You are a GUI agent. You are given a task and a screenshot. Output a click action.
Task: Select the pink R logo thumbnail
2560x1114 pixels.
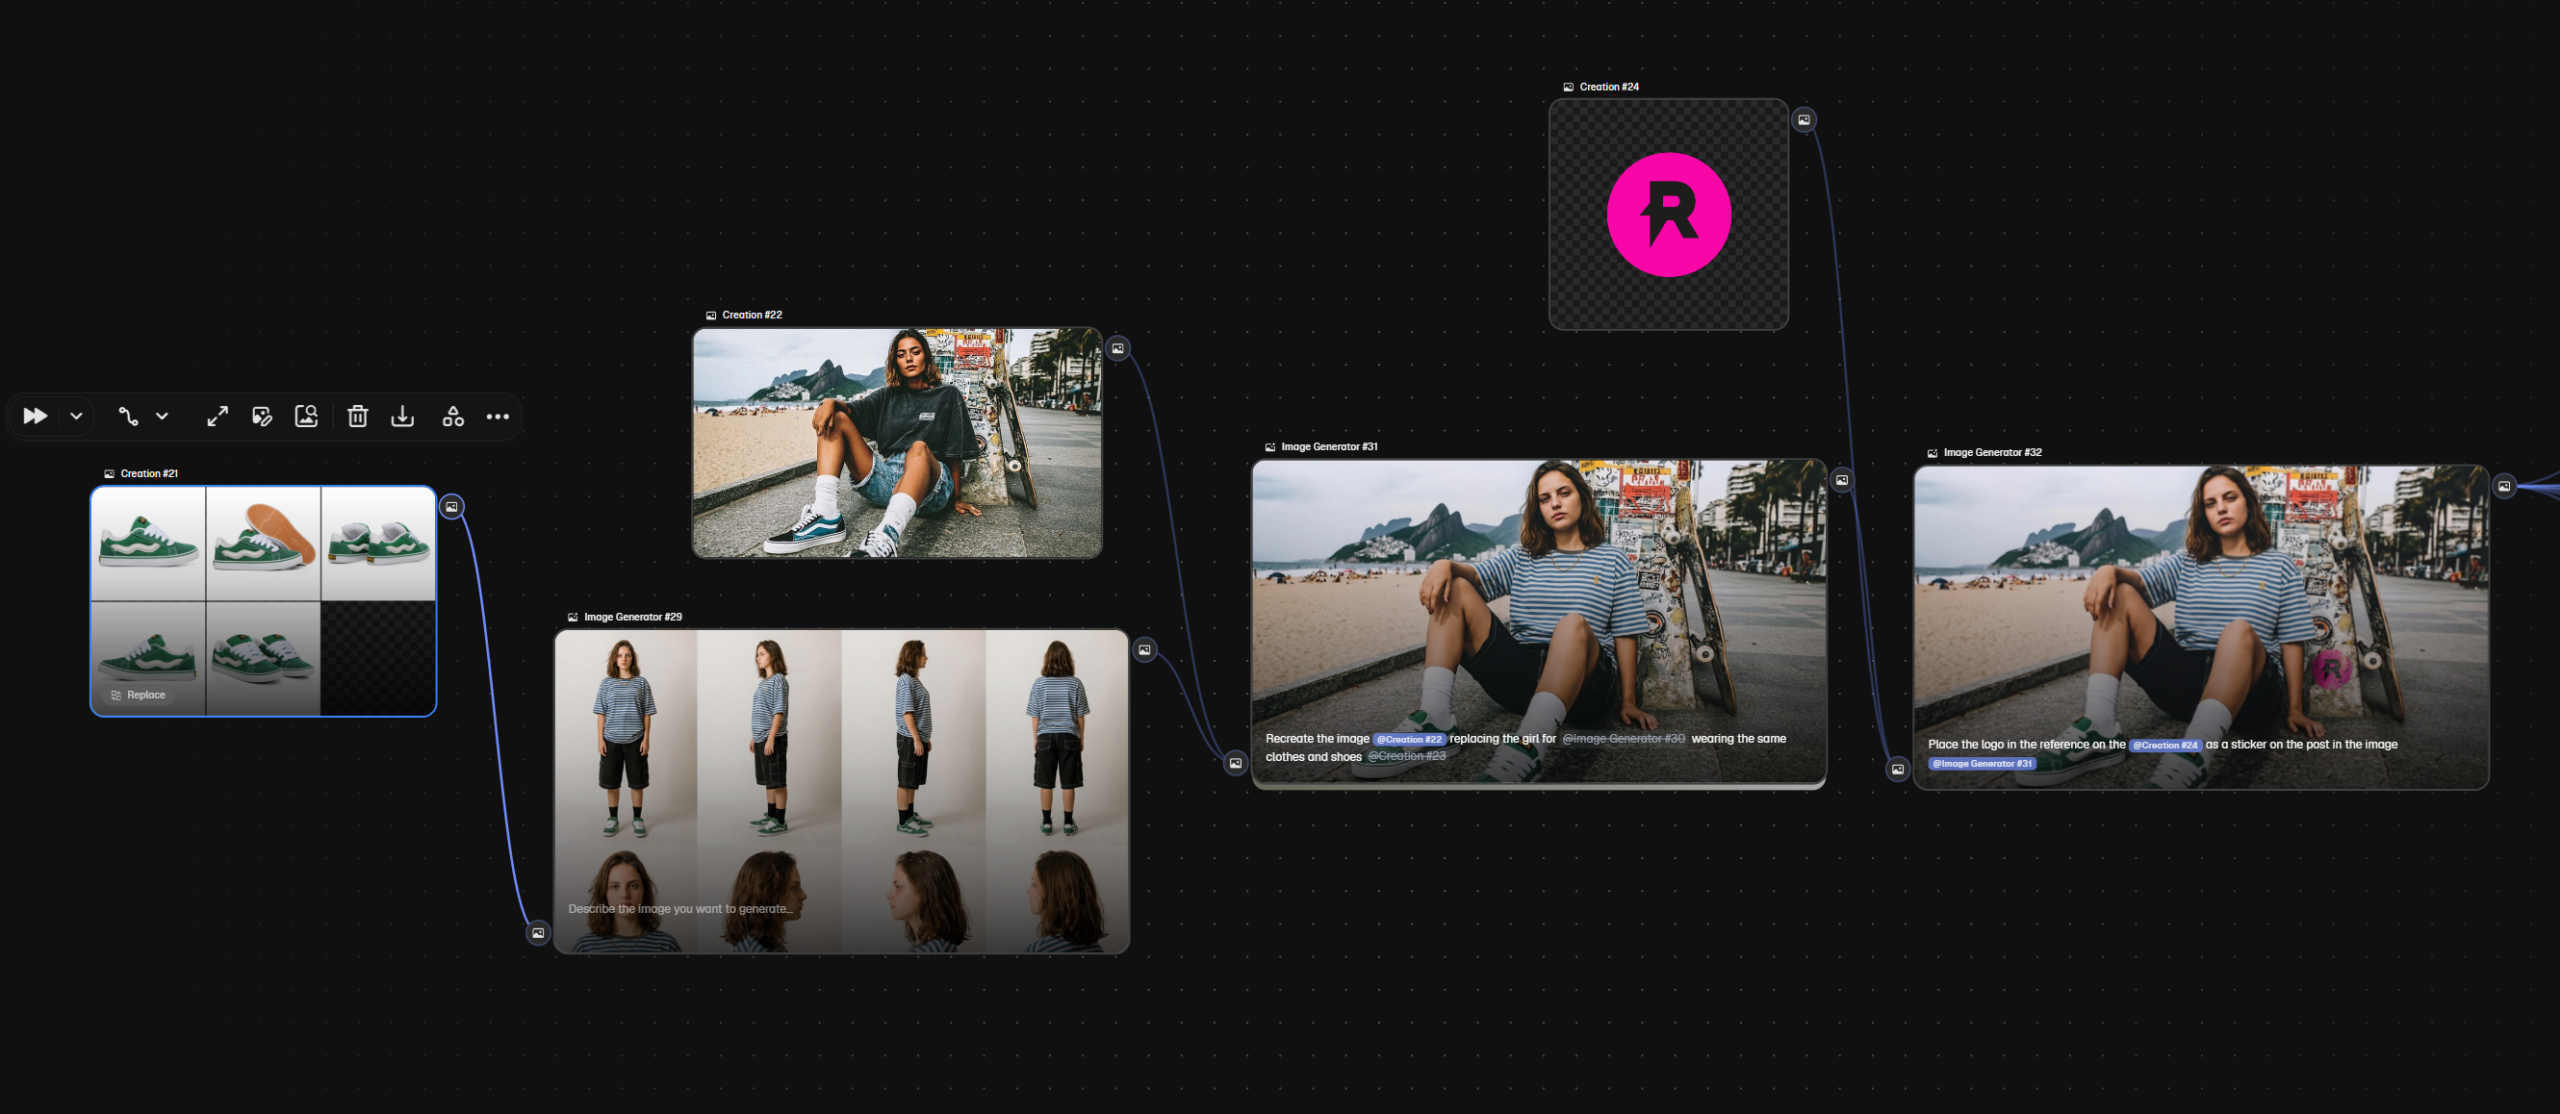tap(1668, 214)
